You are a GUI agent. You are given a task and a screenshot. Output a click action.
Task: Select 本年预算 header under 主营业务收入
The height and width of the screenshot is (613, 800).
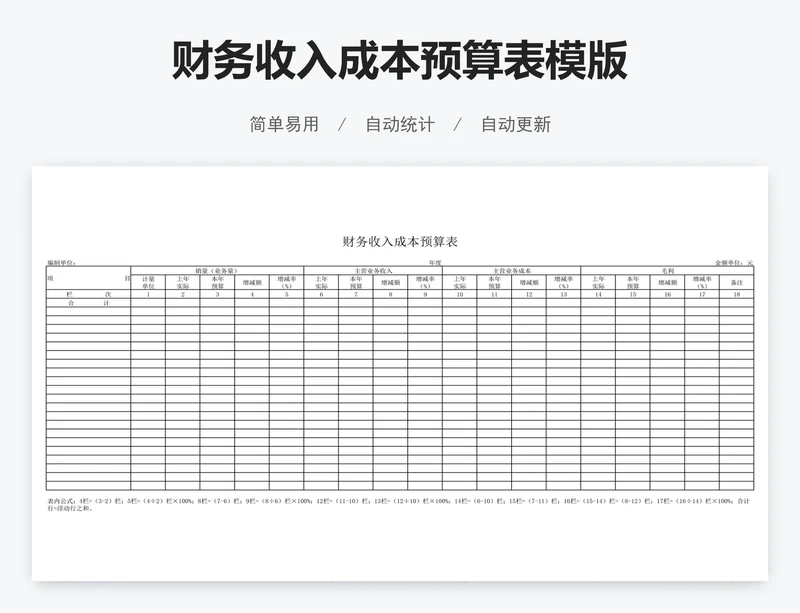click(x=356, y=282)
